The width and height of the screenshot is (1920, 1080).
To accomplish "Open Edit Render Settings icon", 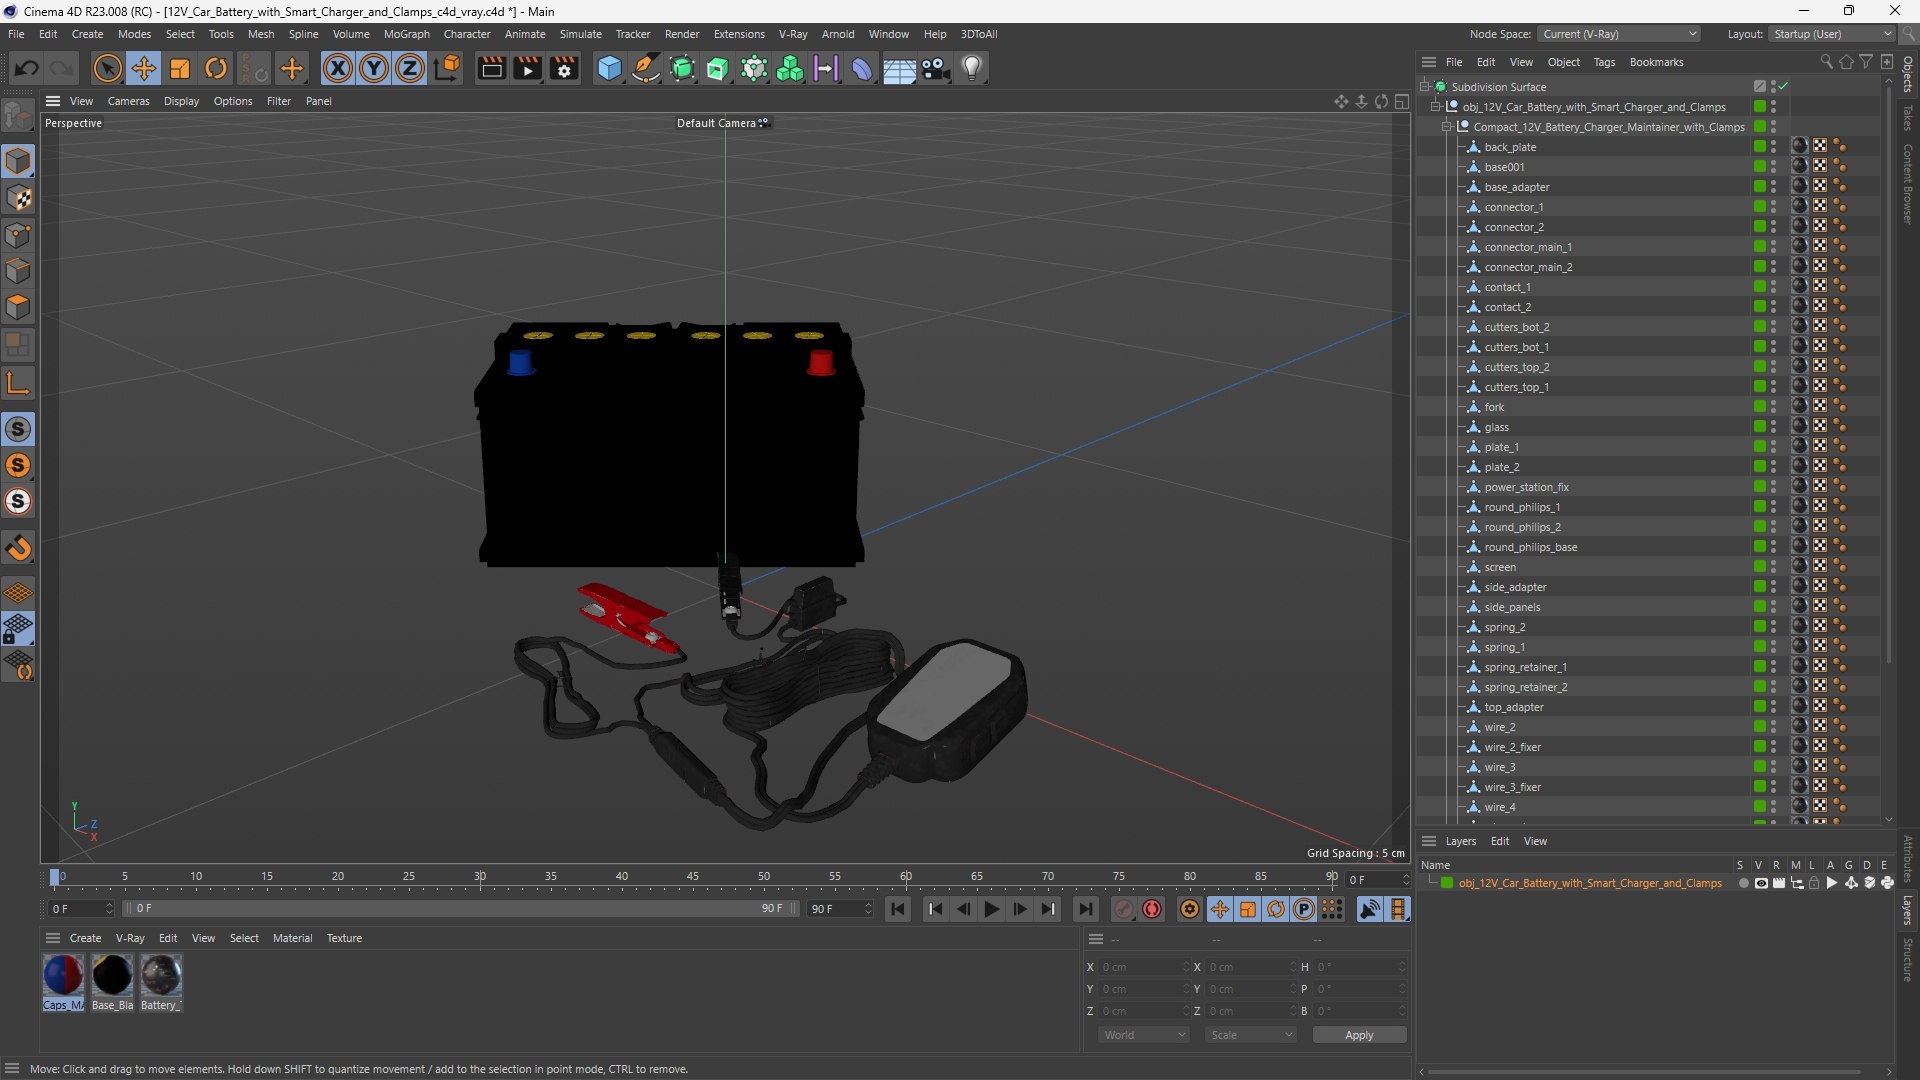I will [565, 68].
